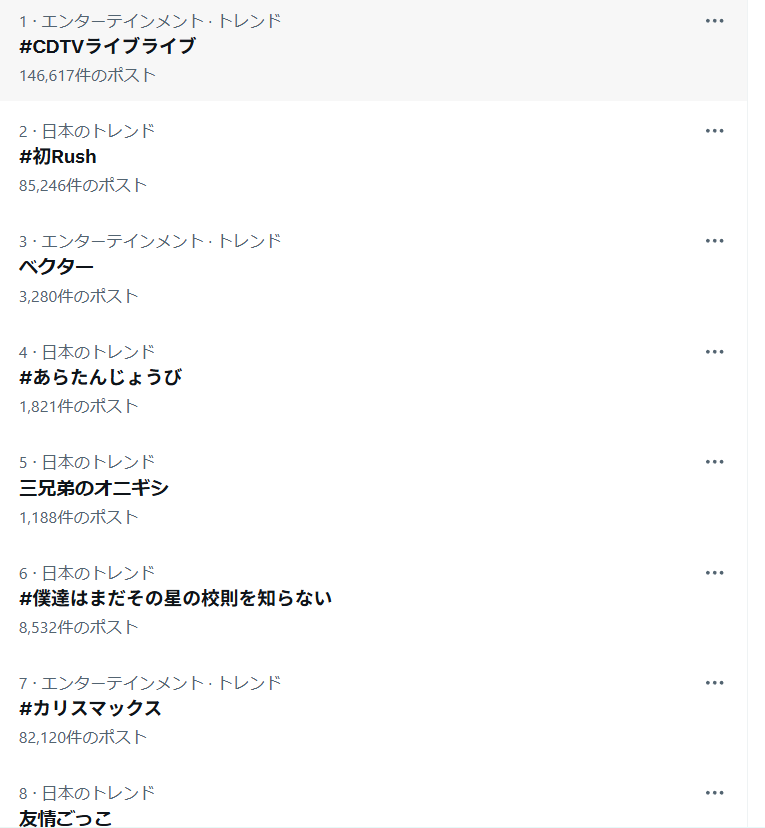Click the 8,532件のポスト count text

click(78, 627)
